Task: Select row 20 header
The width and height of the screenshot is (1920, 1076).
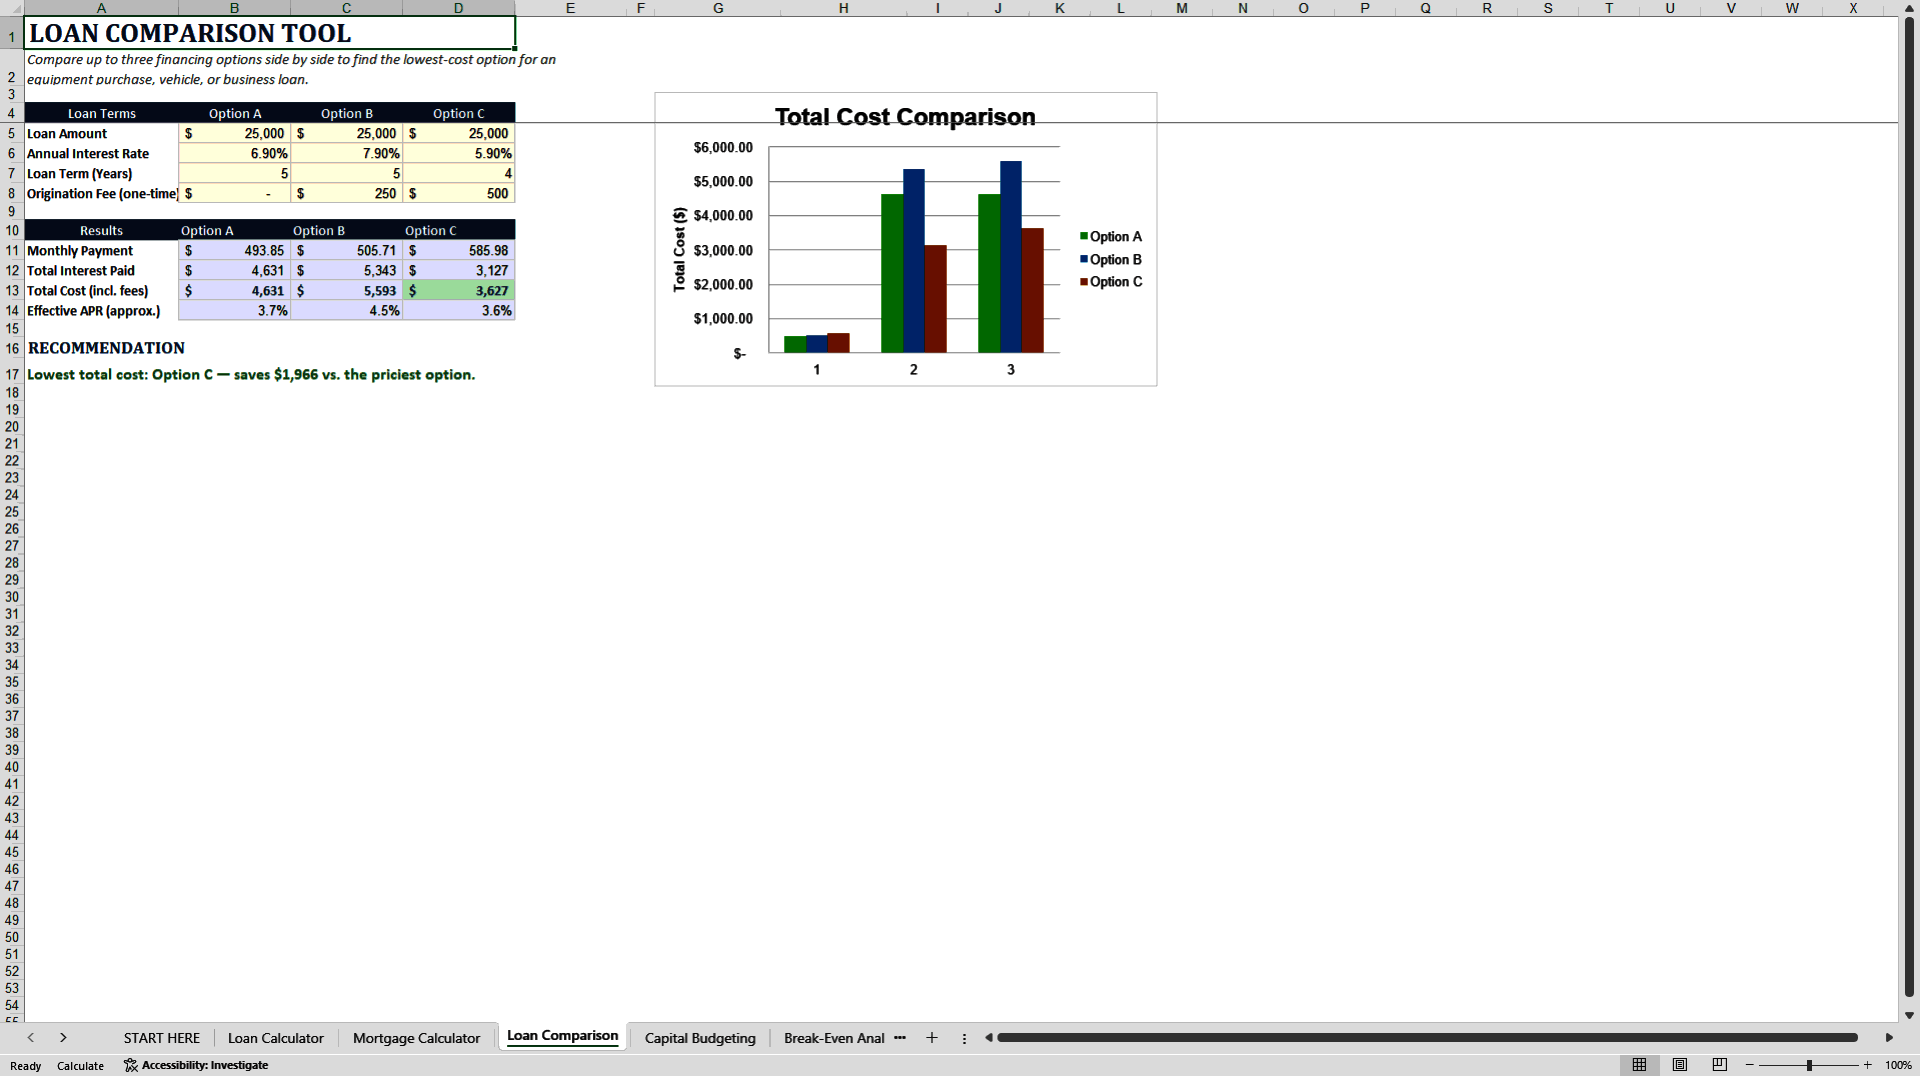Action: 12,427
